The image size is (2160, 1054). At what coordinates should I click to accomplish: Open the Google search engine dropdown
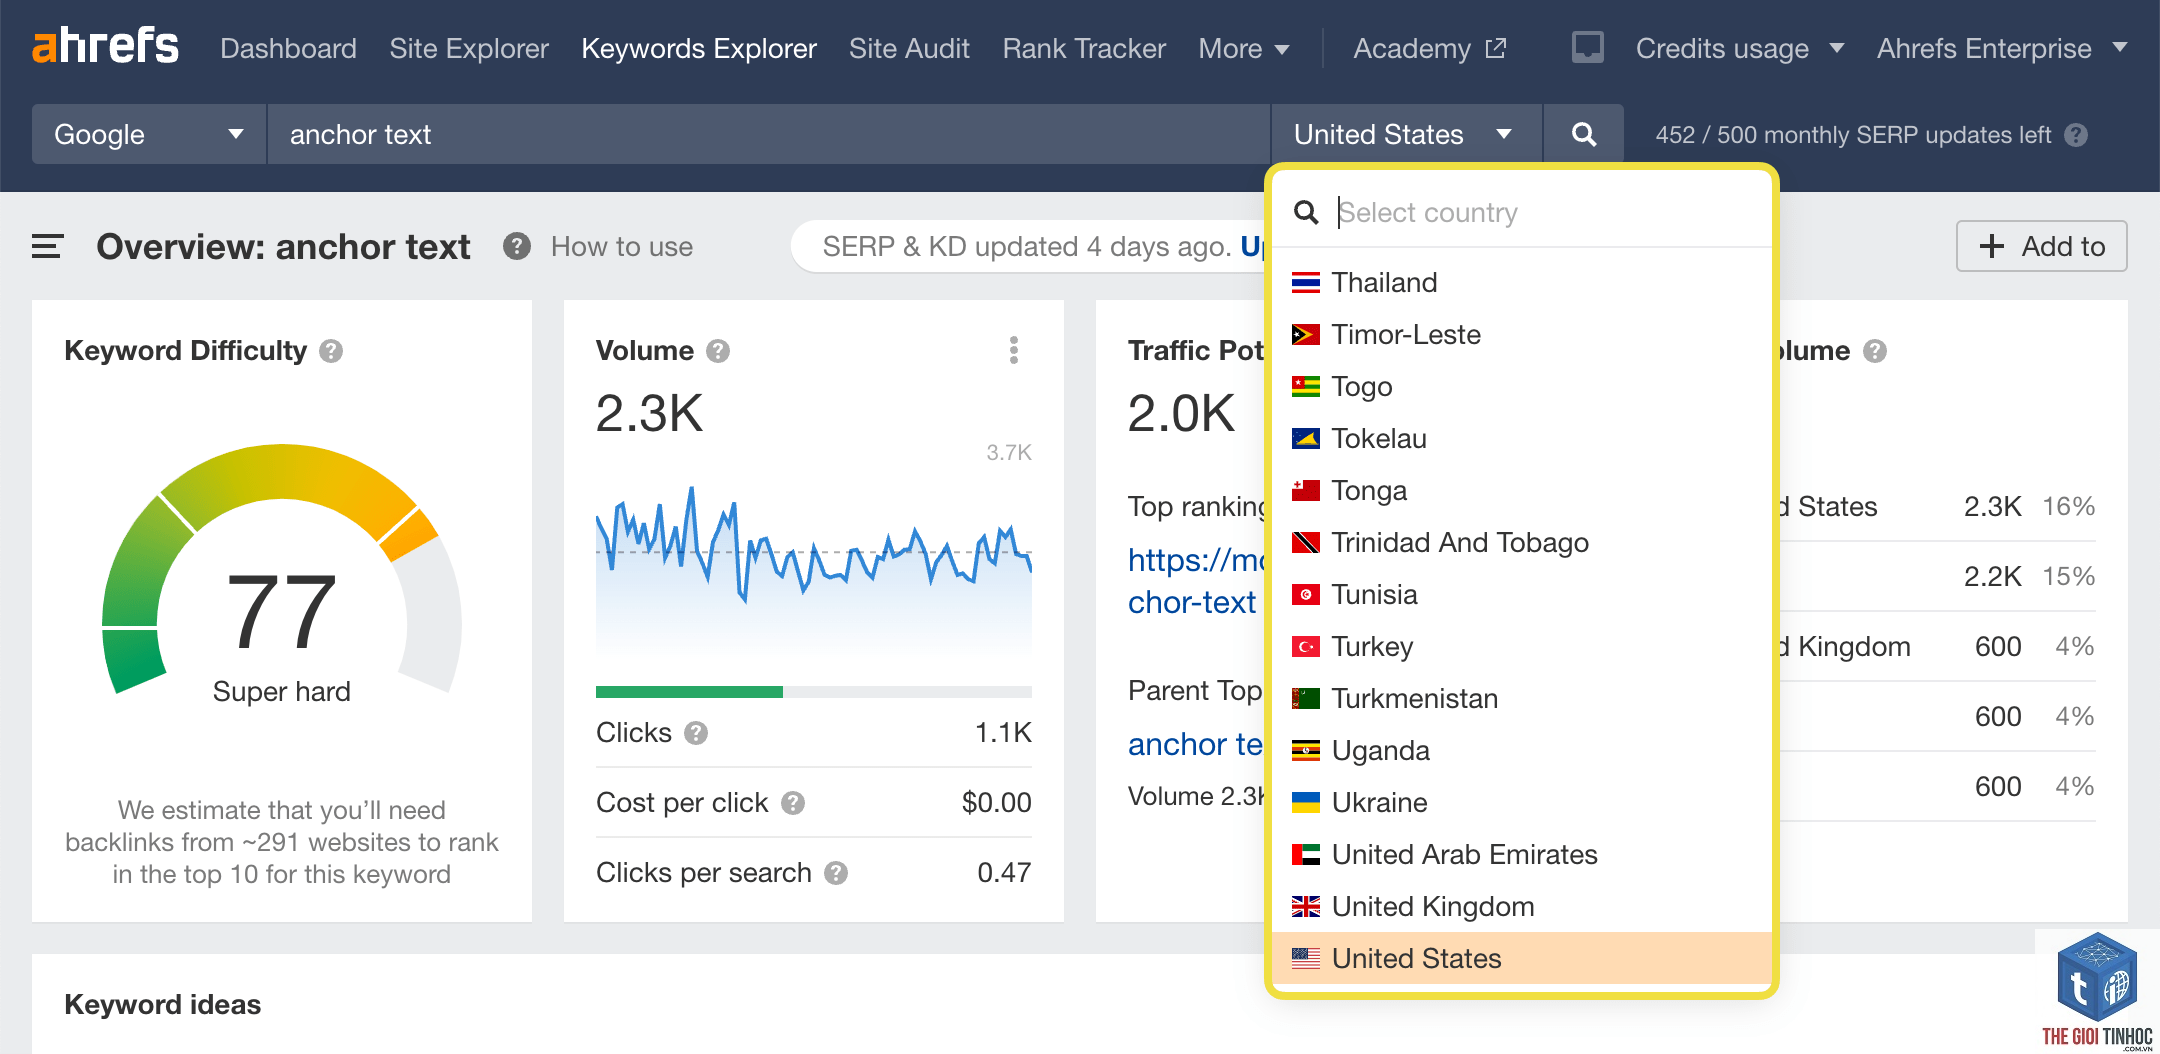[x=149, y=134]
